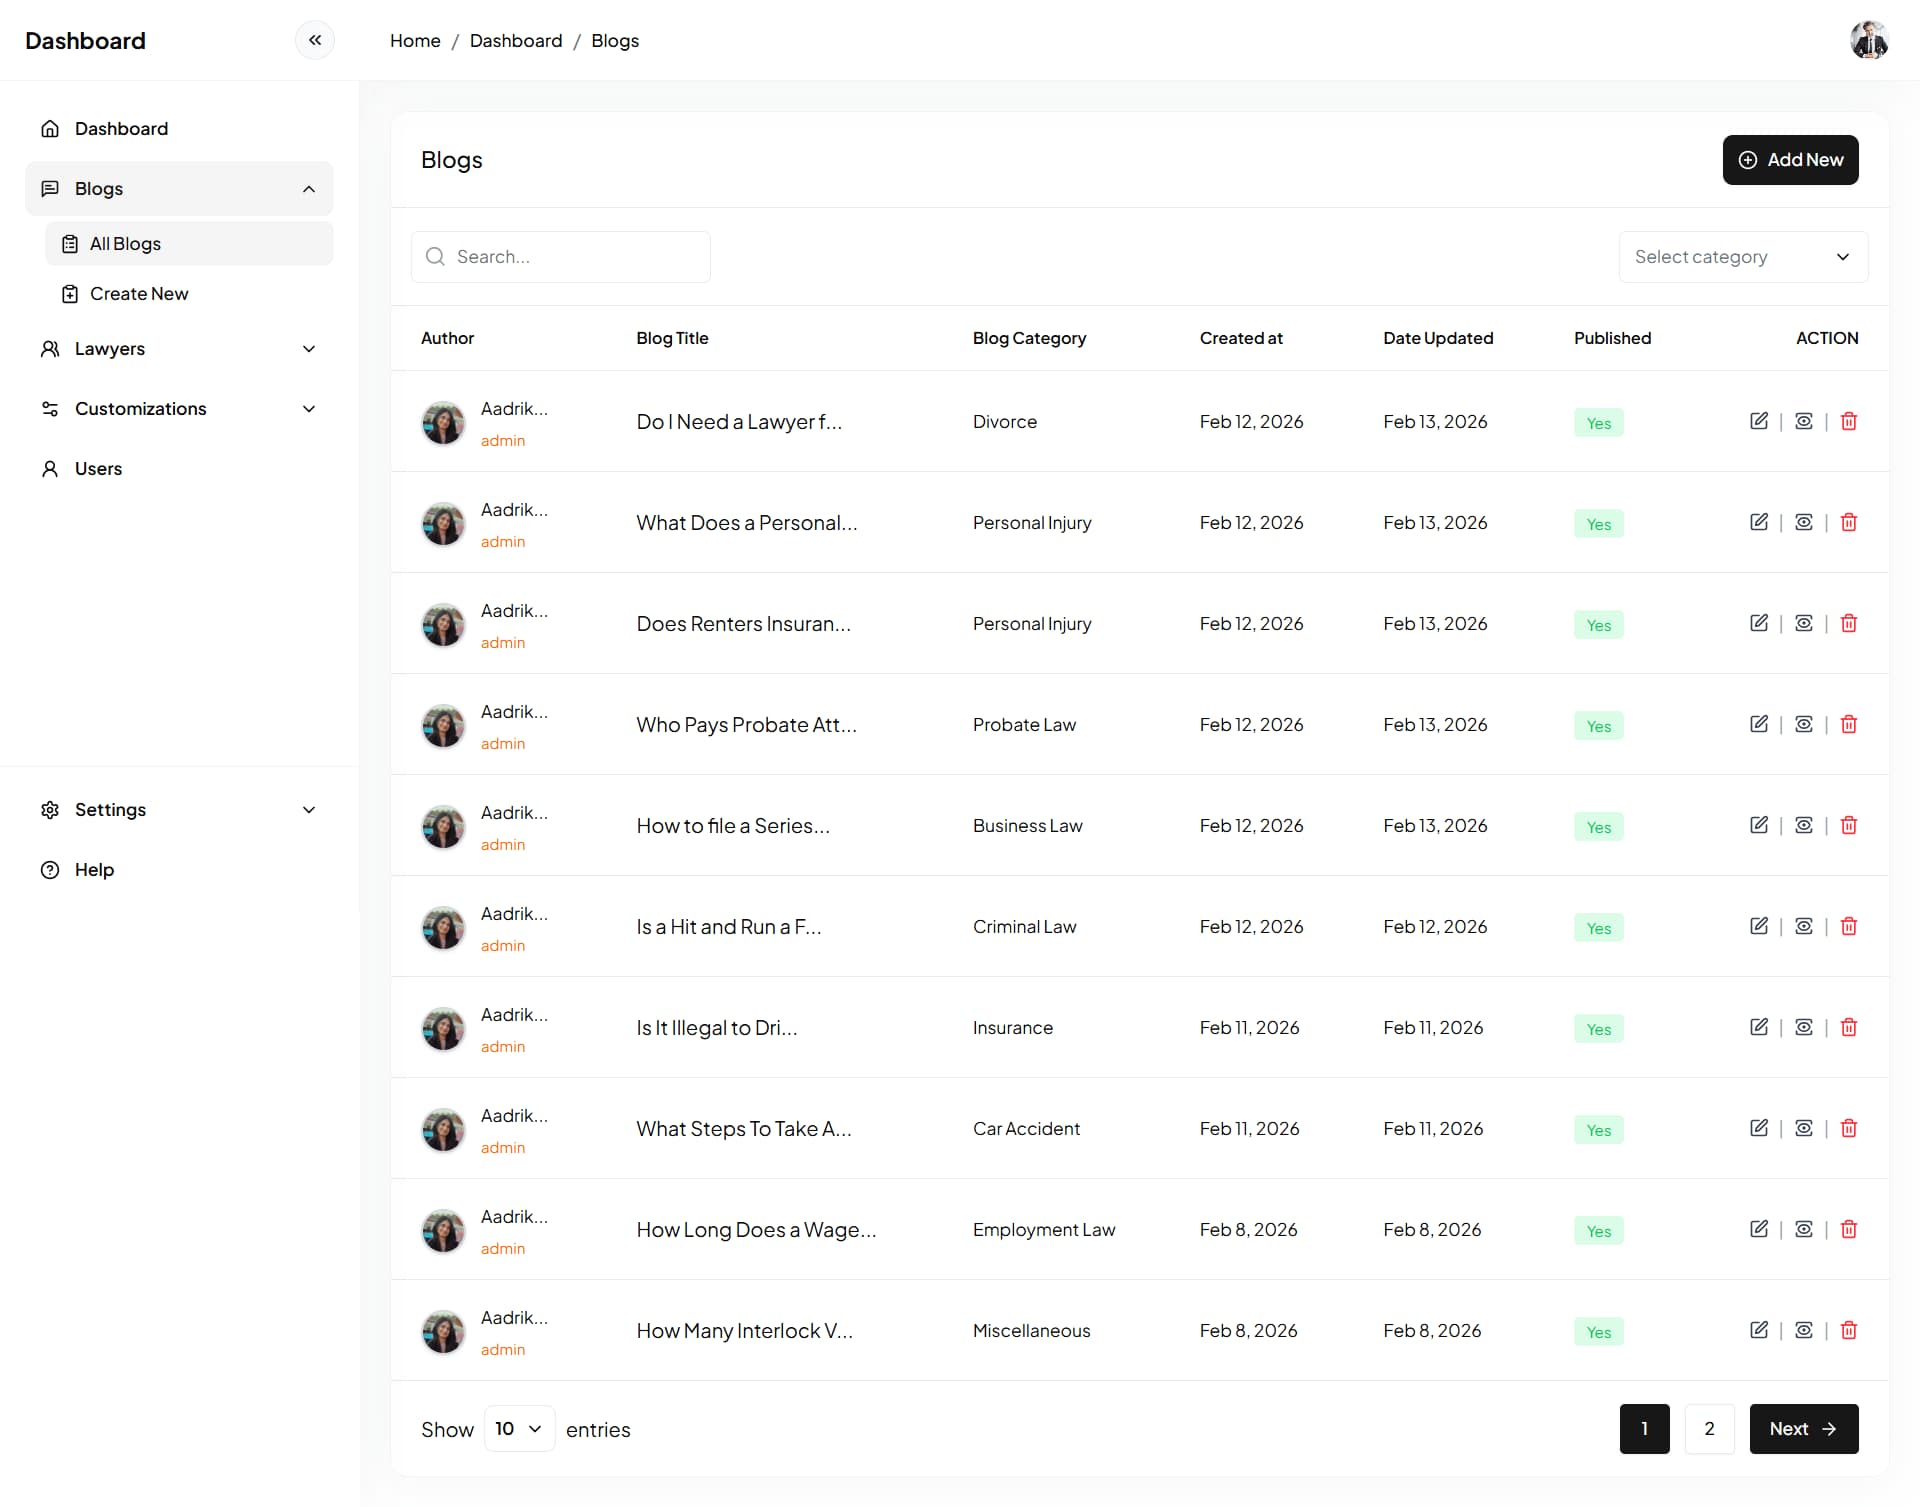
Task: Delete the 'How Long Does a Wage' blog
Action: [1849, 1229]
